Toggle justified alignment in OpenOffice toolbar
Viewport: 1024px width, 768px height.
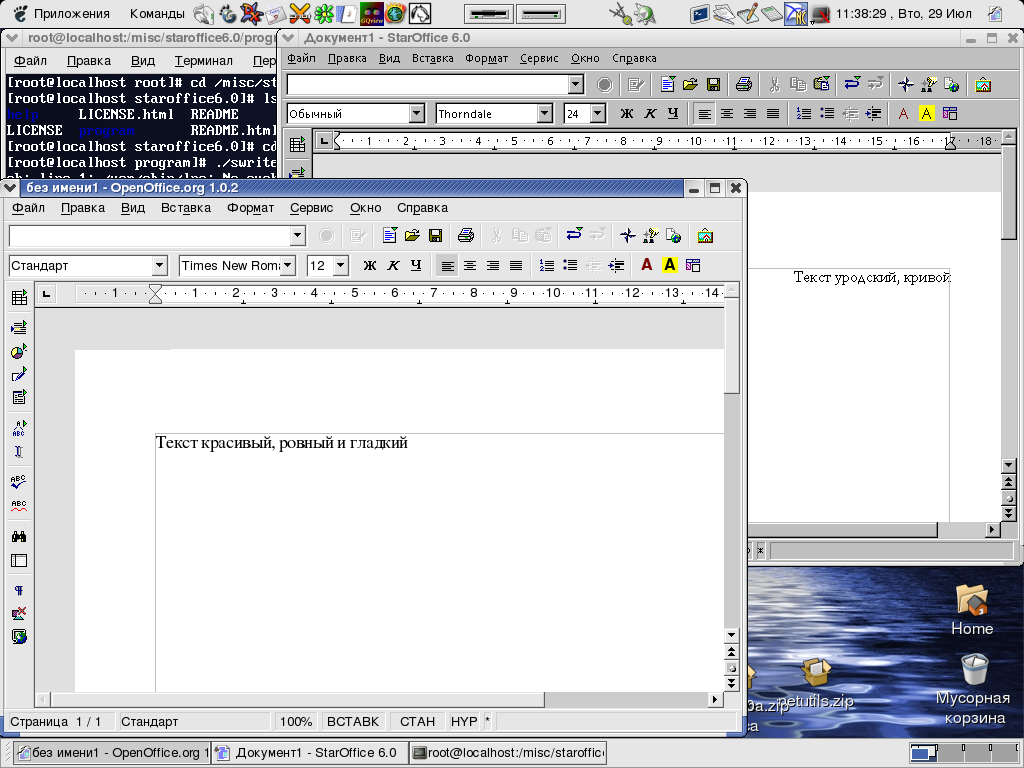516,265
